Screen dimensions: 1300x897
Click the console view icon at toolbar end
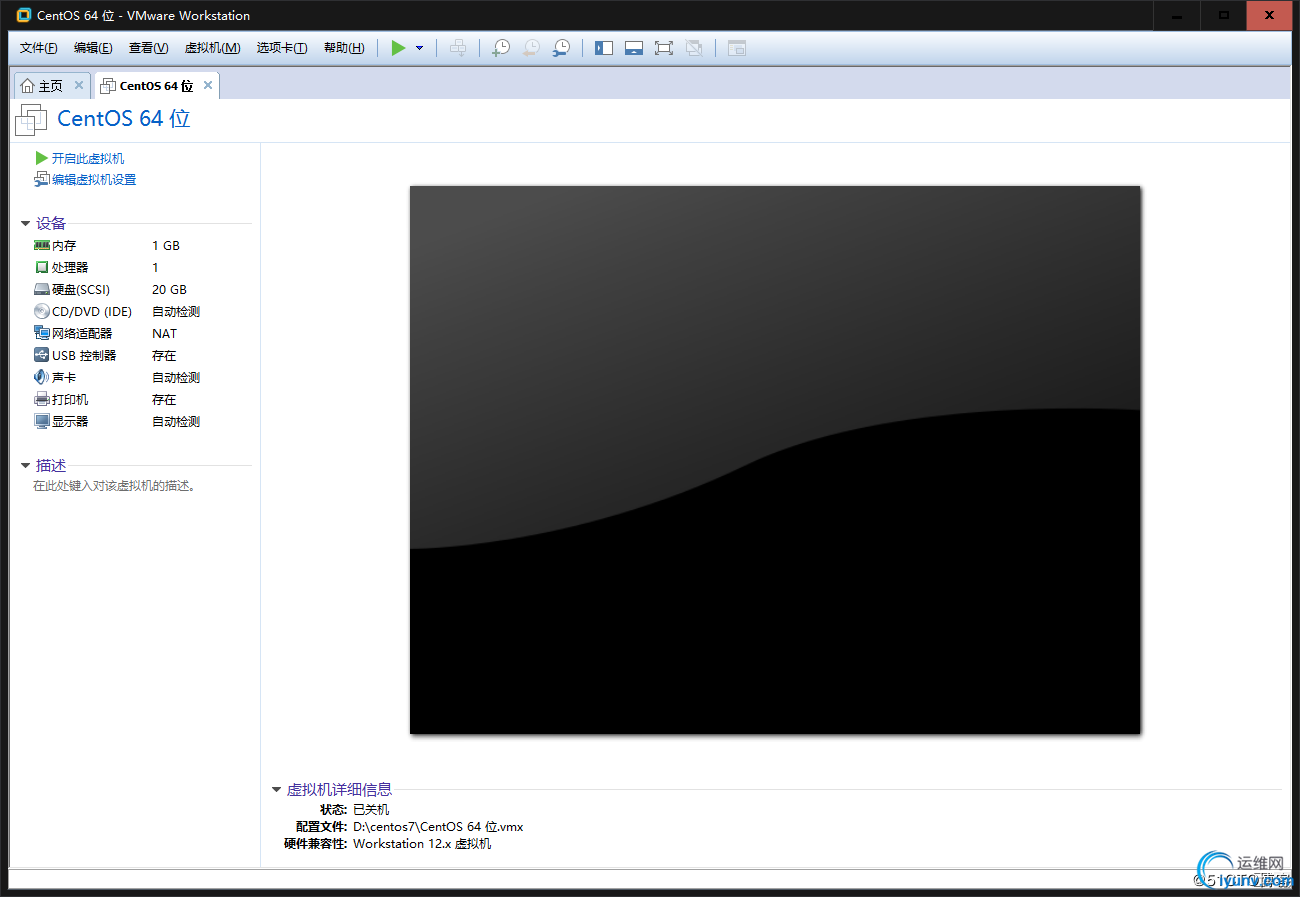(737, 48)
